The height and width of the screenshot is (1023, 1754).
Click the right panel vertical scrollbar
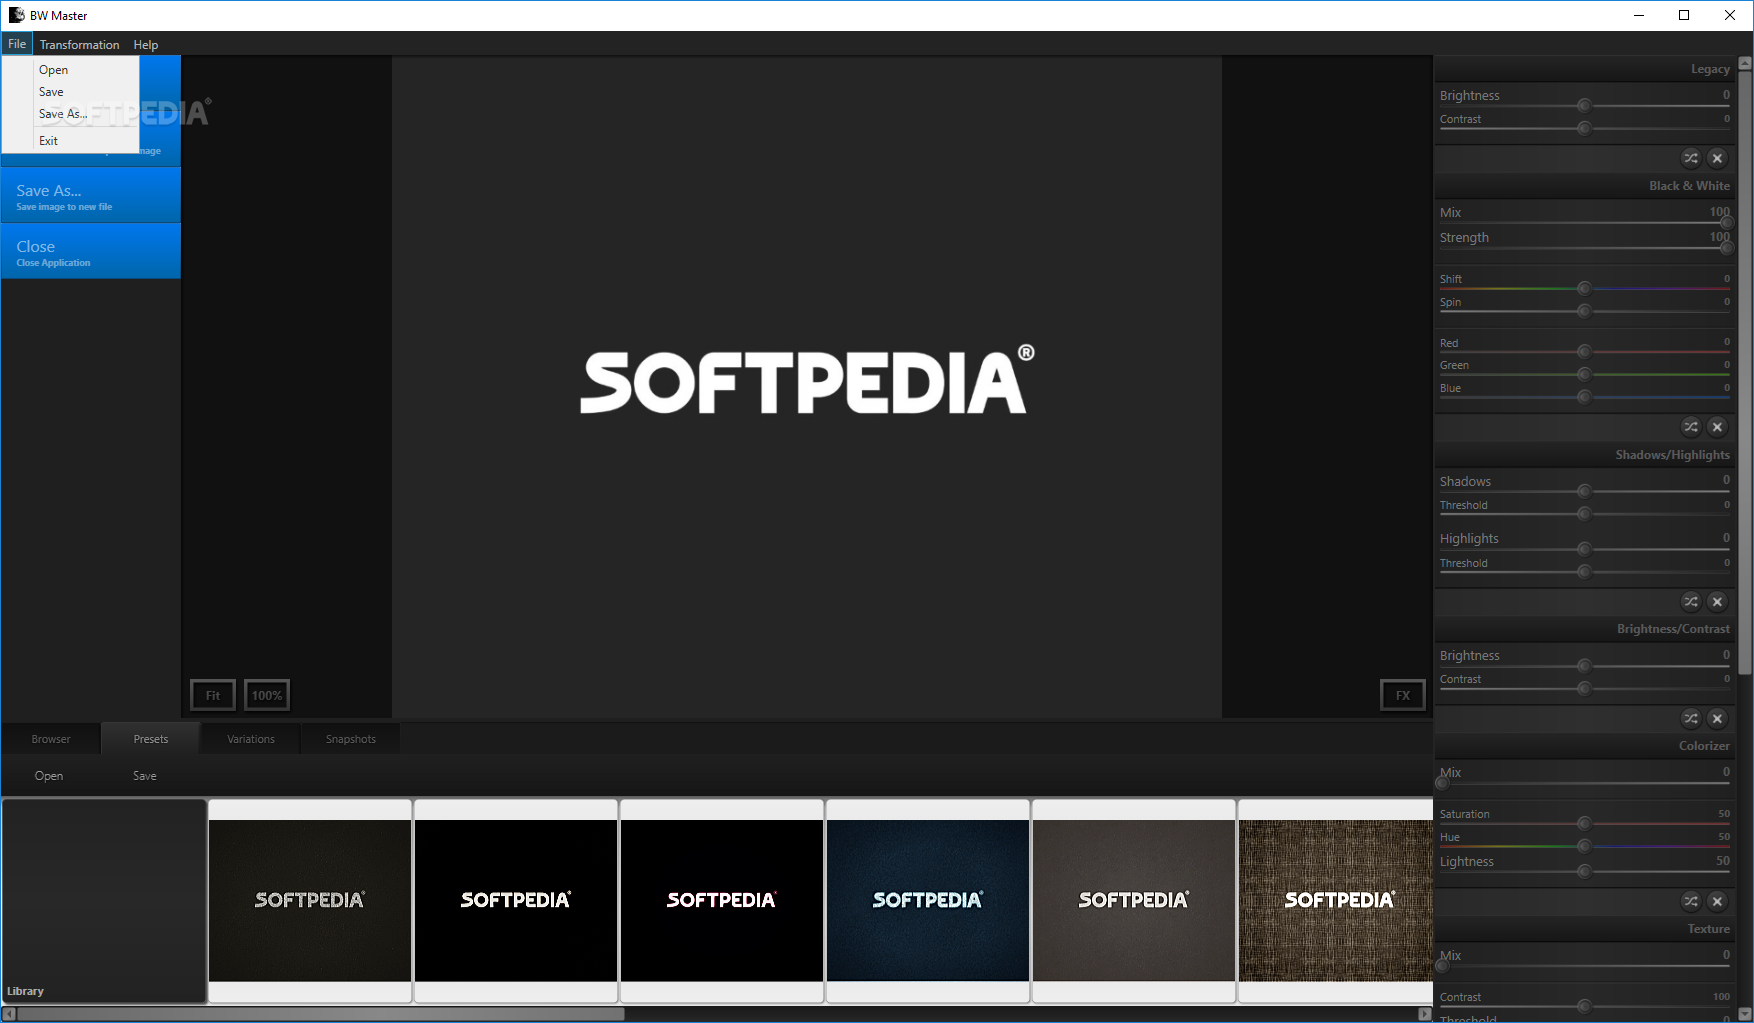pyautogui.click(x=1745, y=372)
